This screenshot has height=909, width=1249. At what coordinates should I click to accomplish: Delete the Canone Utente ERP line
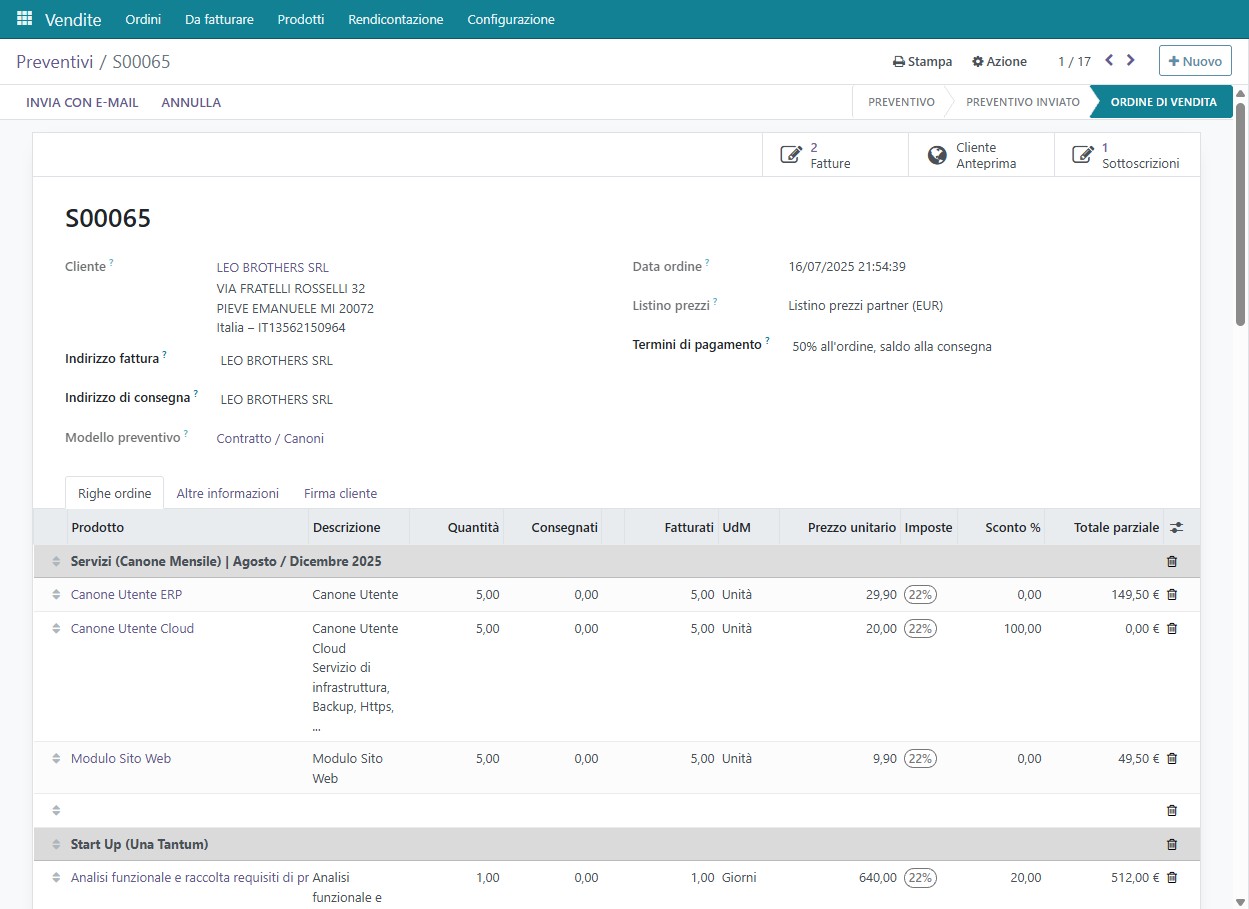pyautogui.click(x=1172, y=595)
